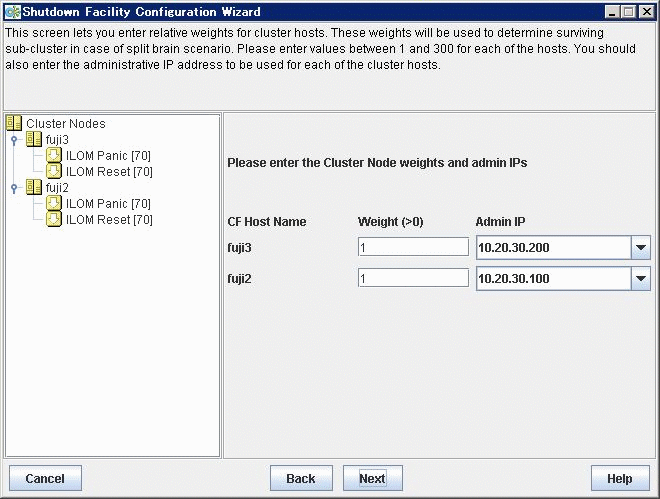The image size is (660, 499).
Task: Select the fuji2 tree label
Action: click(57, 188)
